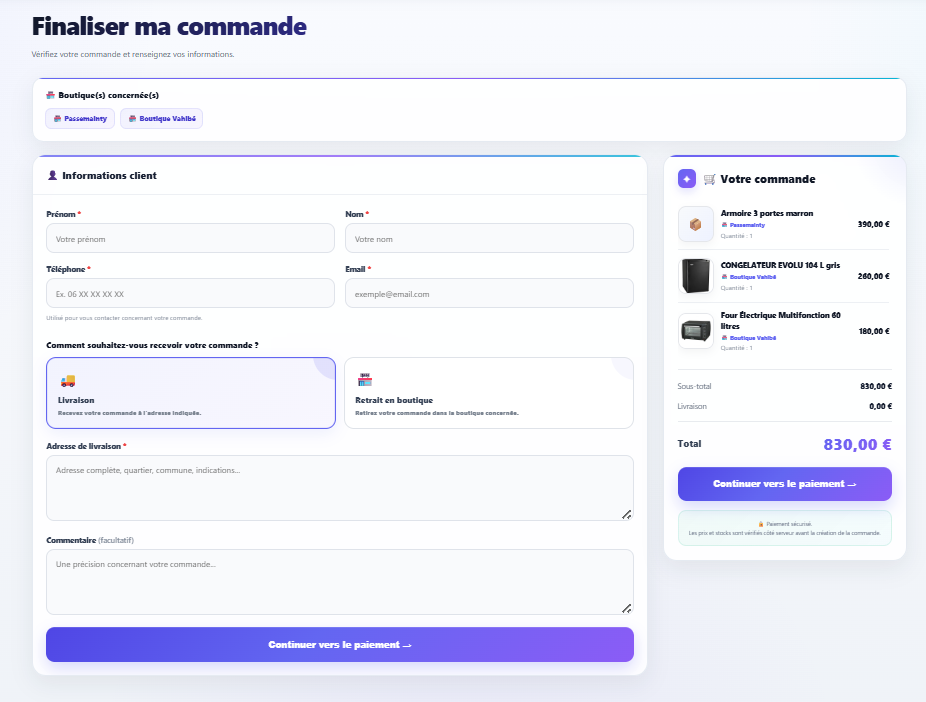Focus the Email input field

point(490,293)
